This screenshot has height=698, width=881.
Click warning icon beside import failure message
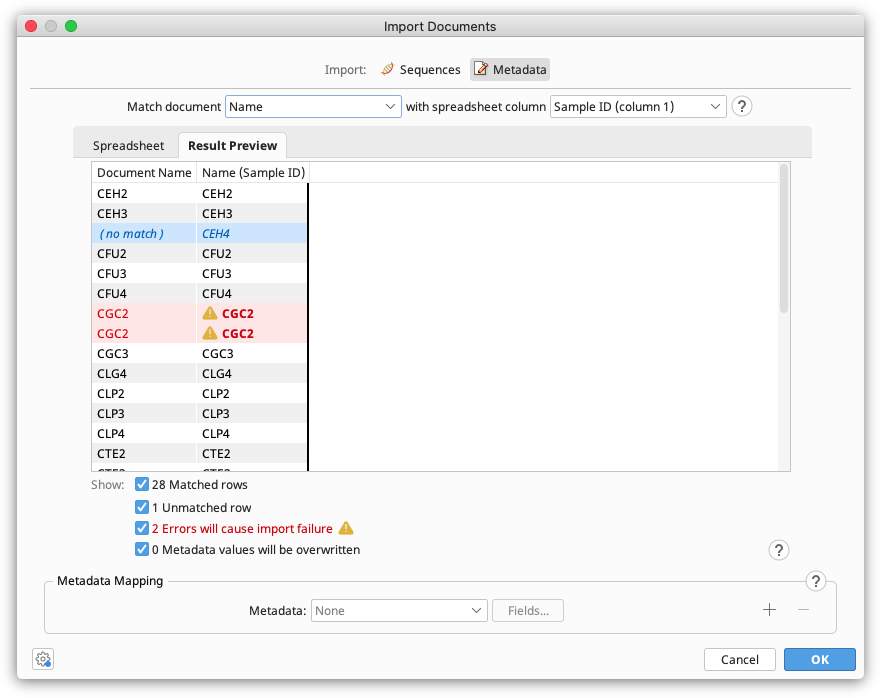tap(346, 528)
